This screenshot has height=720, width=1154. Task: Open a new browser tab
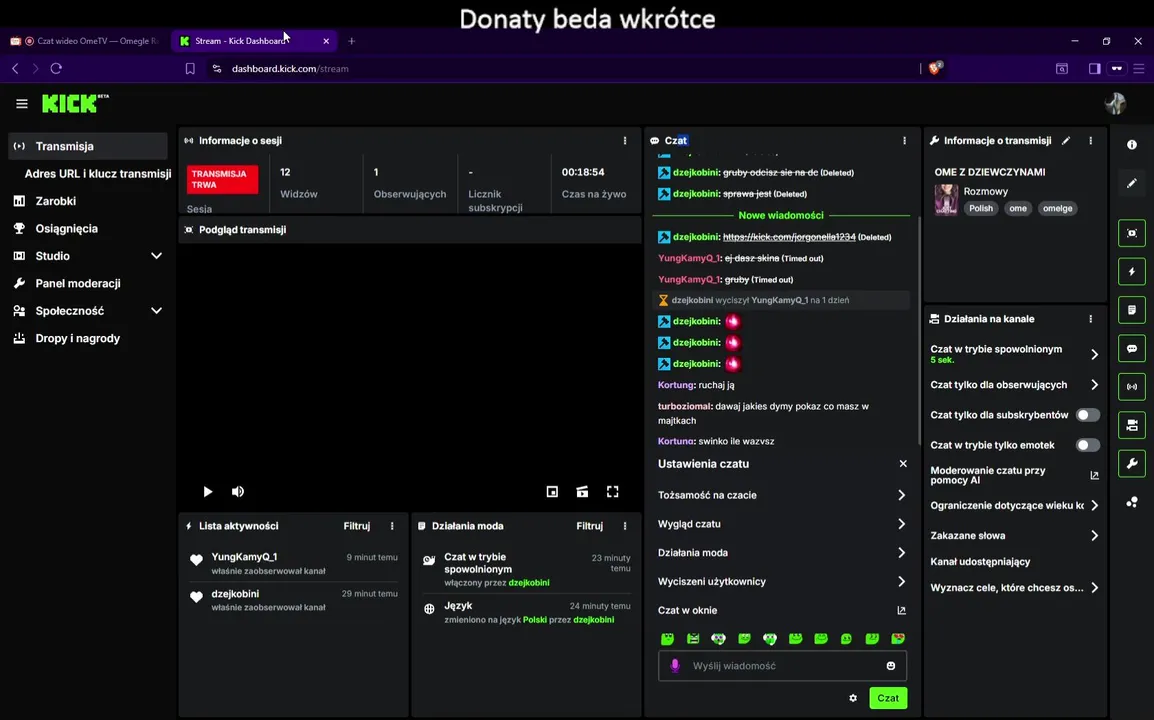pos(351,41)
